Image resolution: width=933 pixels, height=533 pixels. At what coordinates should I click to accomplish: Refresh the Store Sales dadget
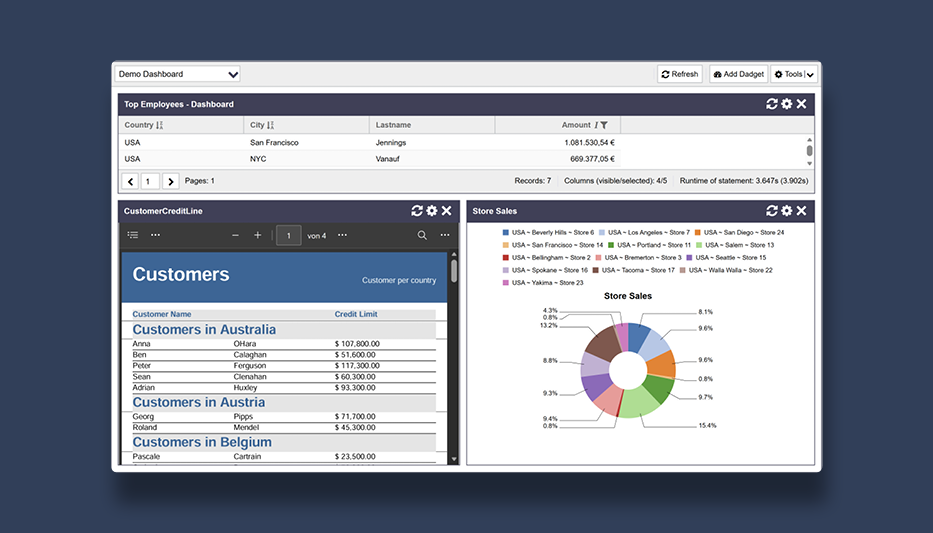tap(772, 211)
